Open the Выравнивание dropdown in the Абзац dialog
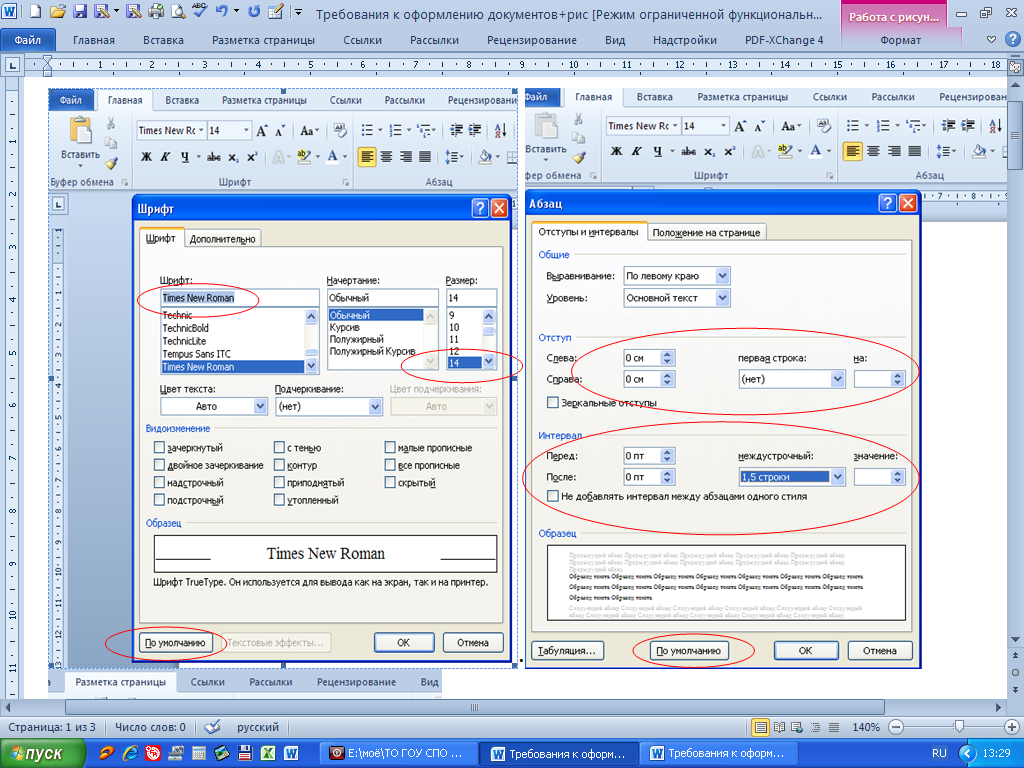The height and width of the screenshot is (768, 1024). tap(722, 276)
